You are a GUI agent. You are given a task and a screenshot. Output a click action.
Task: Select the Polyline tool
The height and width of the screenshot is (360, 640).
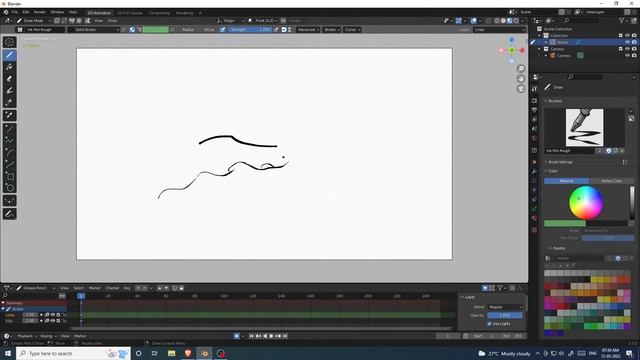click(9, 140)
